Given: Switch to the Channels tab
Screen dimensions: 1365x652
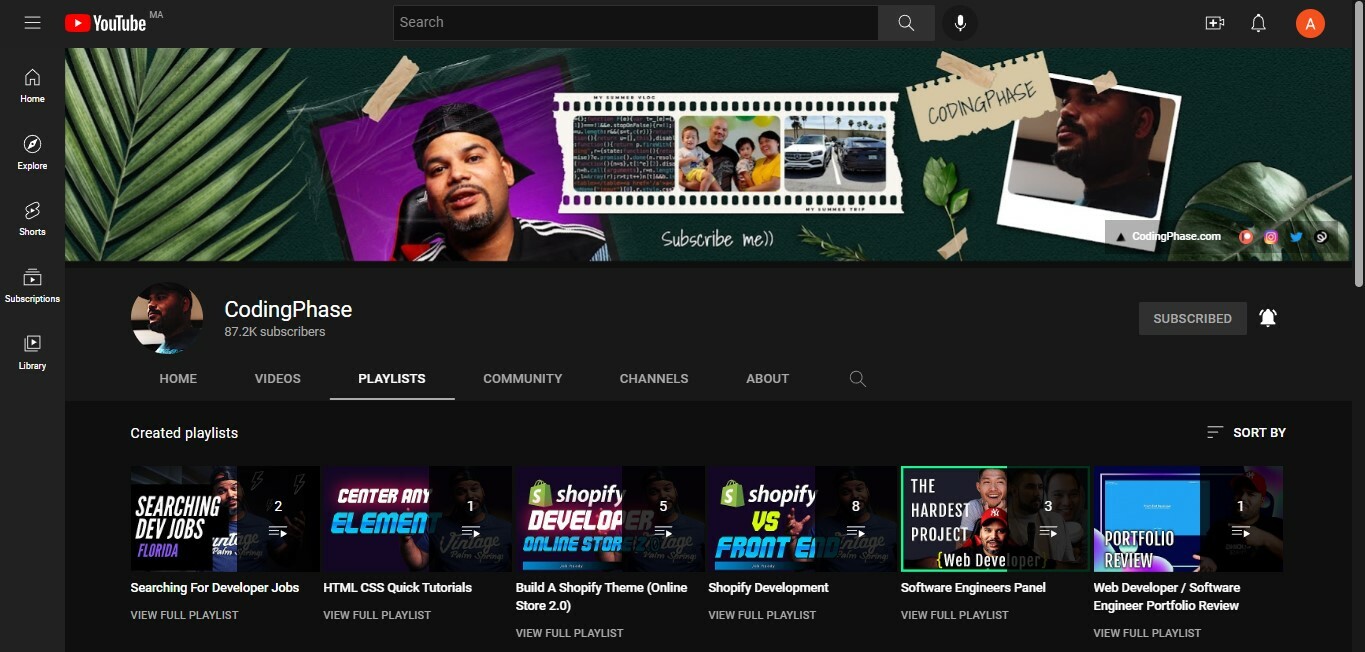Looking at the screenshot, I should tap(654, 379).
